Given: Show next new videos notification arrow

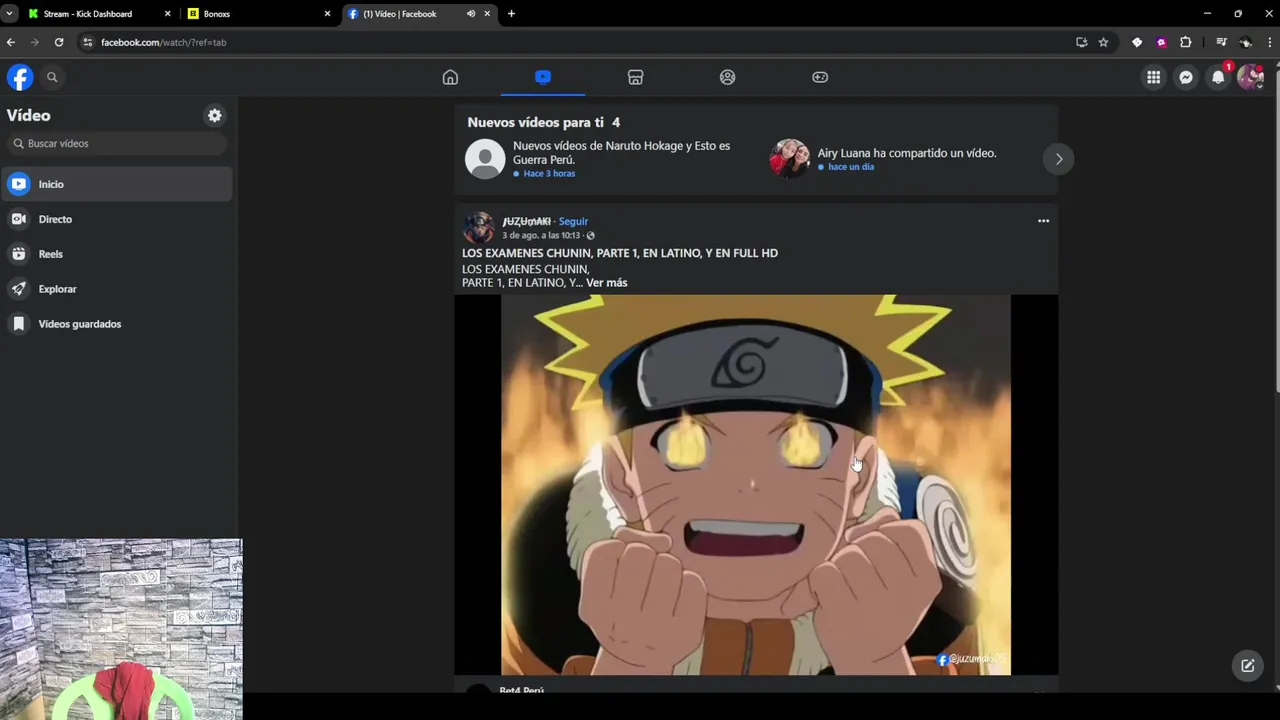Looking at the screenshot, I should coord(1058,159).
